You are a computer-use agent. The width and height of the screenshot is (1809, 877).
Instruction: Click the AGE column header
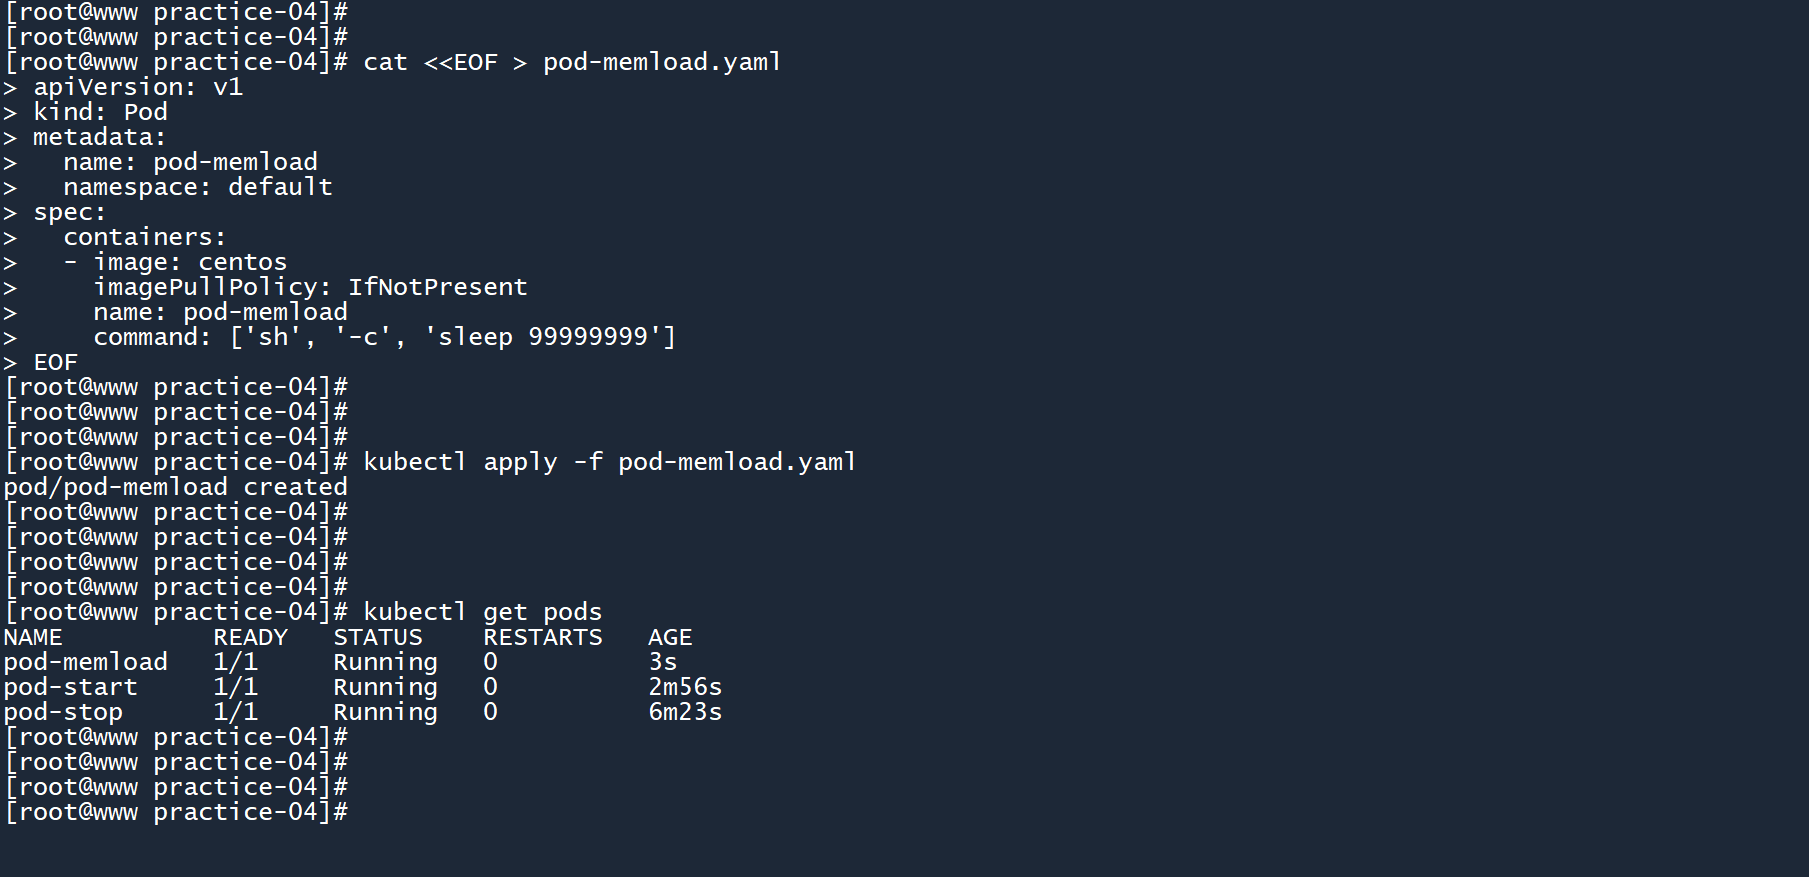[669, 637]
